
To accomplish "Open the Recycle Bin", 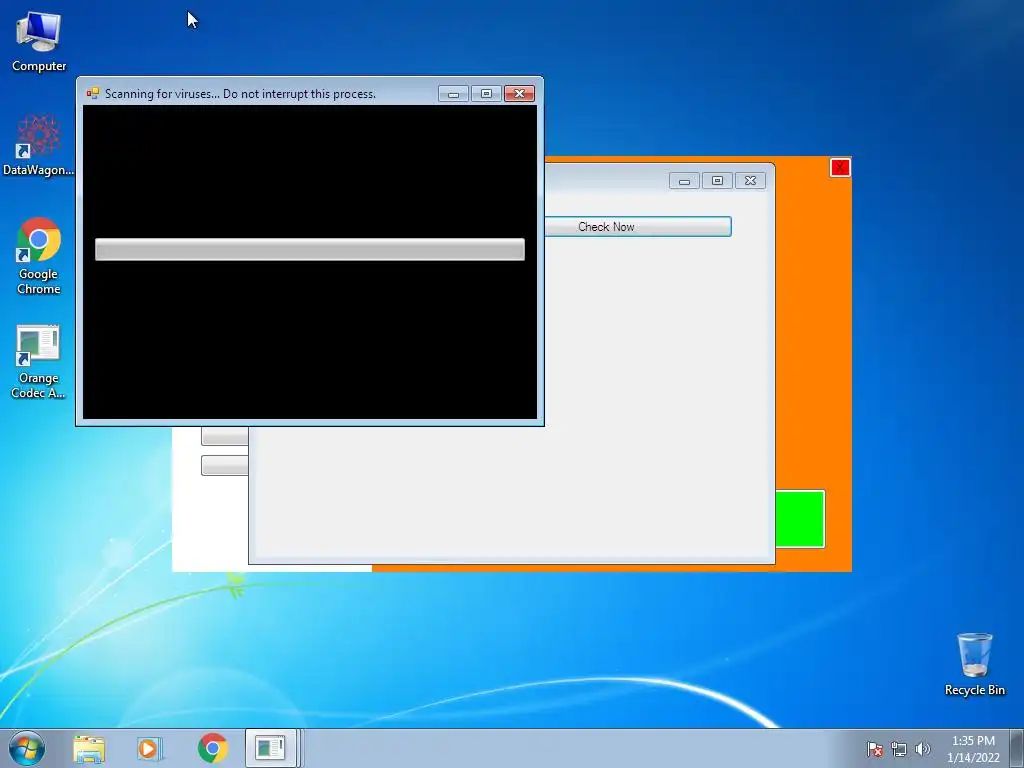I will point(974,664).
